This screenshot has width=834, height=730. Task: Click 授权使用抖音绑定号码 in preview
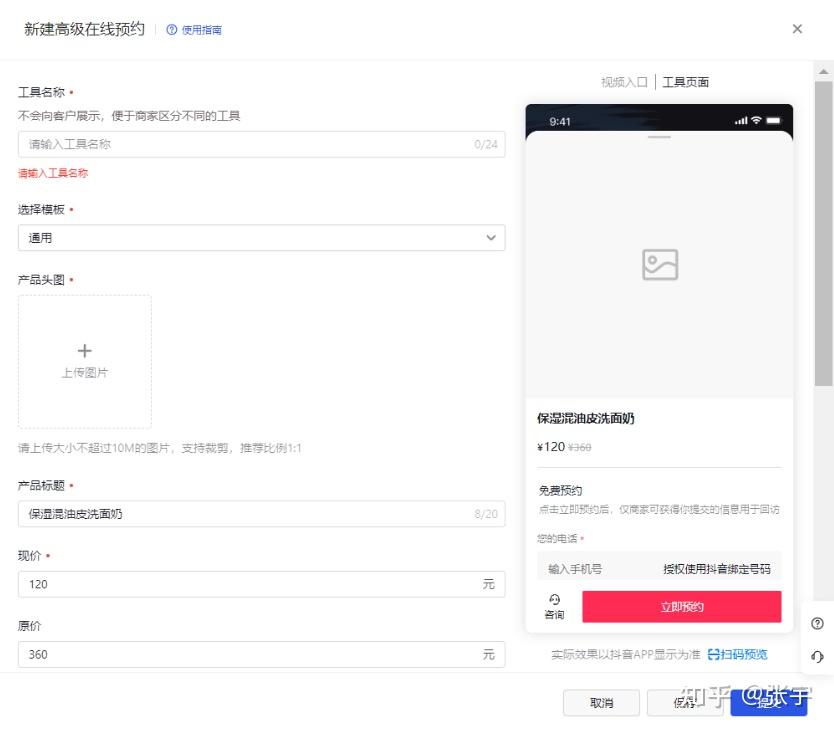(x=716, y=569)
